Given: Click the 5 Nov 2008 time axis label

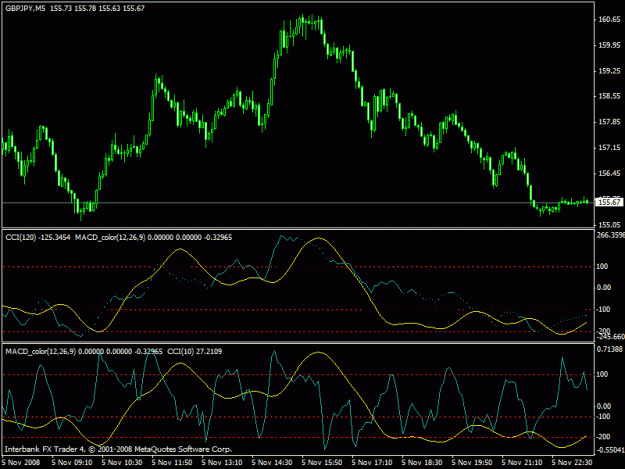Looking at the screenshot, I should [21, 463].
